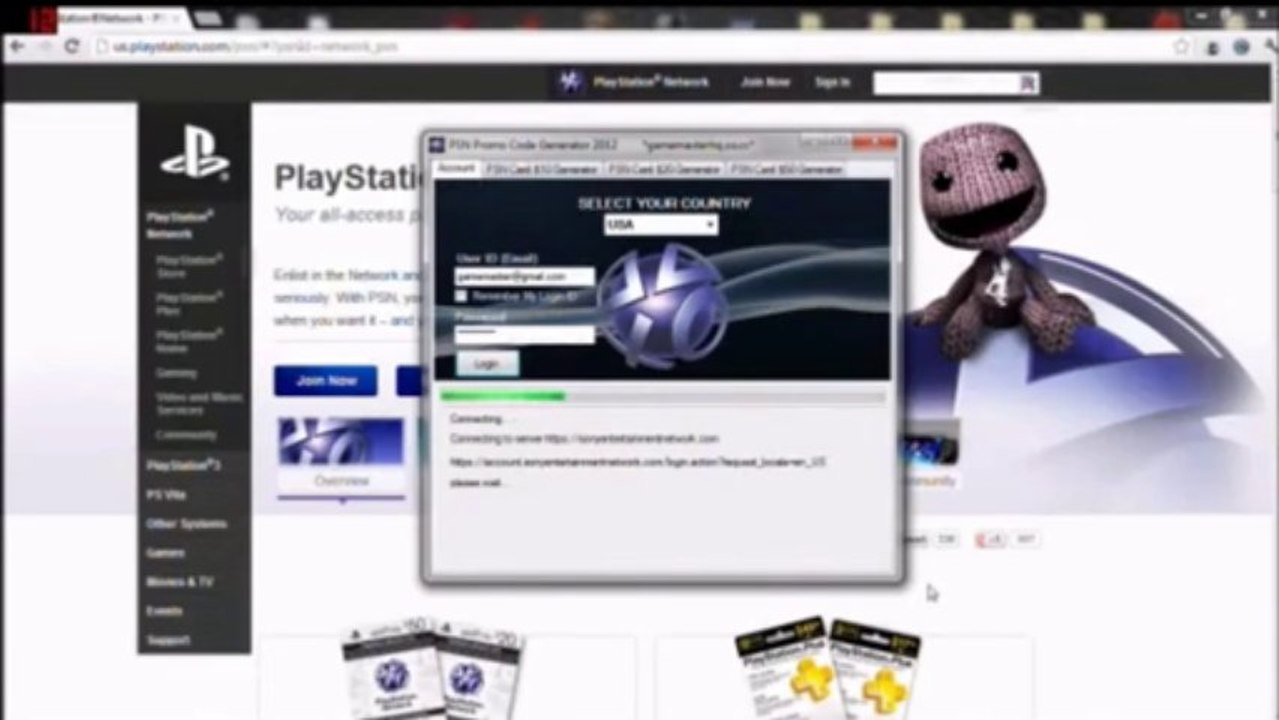1279x720 pixels.
Task: Click the PlayStation heading text on page
Action: [x=347, y=178]
